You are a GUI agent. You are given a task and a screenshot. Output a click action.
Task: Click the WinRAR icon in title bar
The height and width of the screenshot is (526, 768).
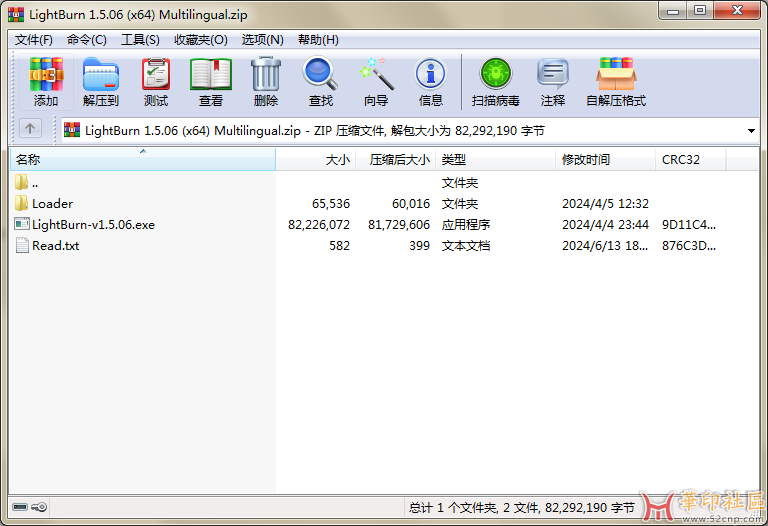click(x=16, y=15)
